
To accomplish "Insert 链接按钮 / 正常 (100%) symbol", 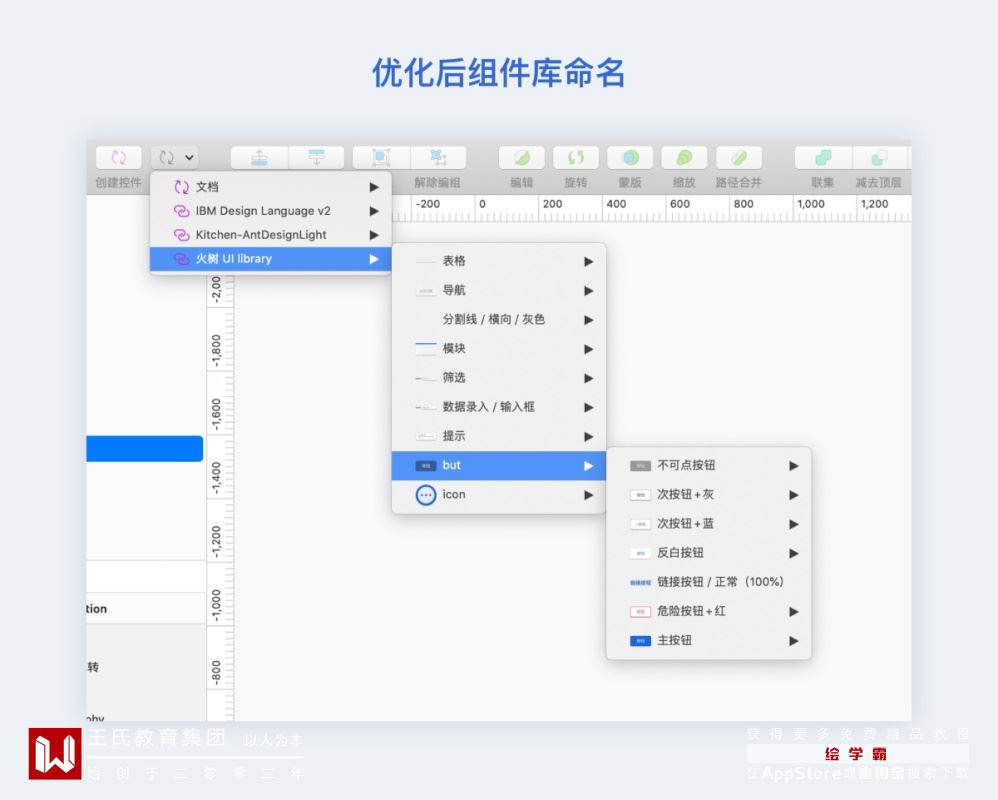I will (x=709, y=582).
